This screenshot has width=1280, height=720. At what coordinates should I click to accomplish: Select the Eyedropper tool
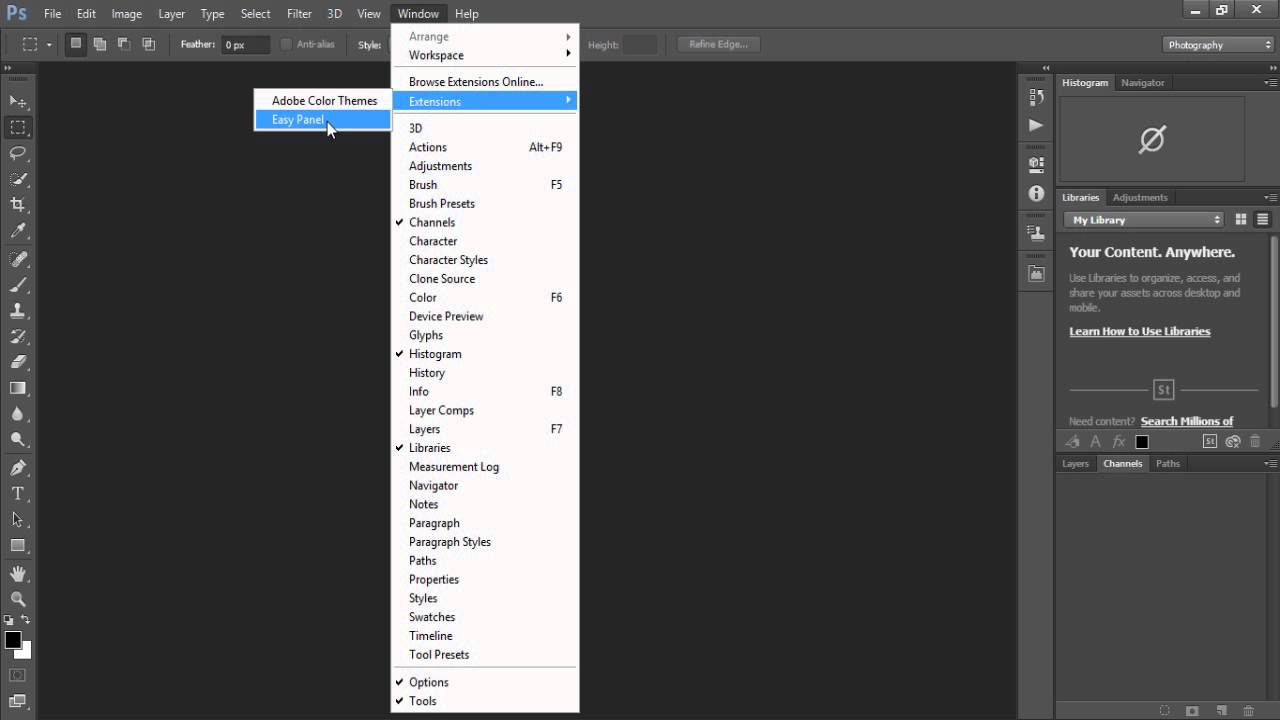18,231
